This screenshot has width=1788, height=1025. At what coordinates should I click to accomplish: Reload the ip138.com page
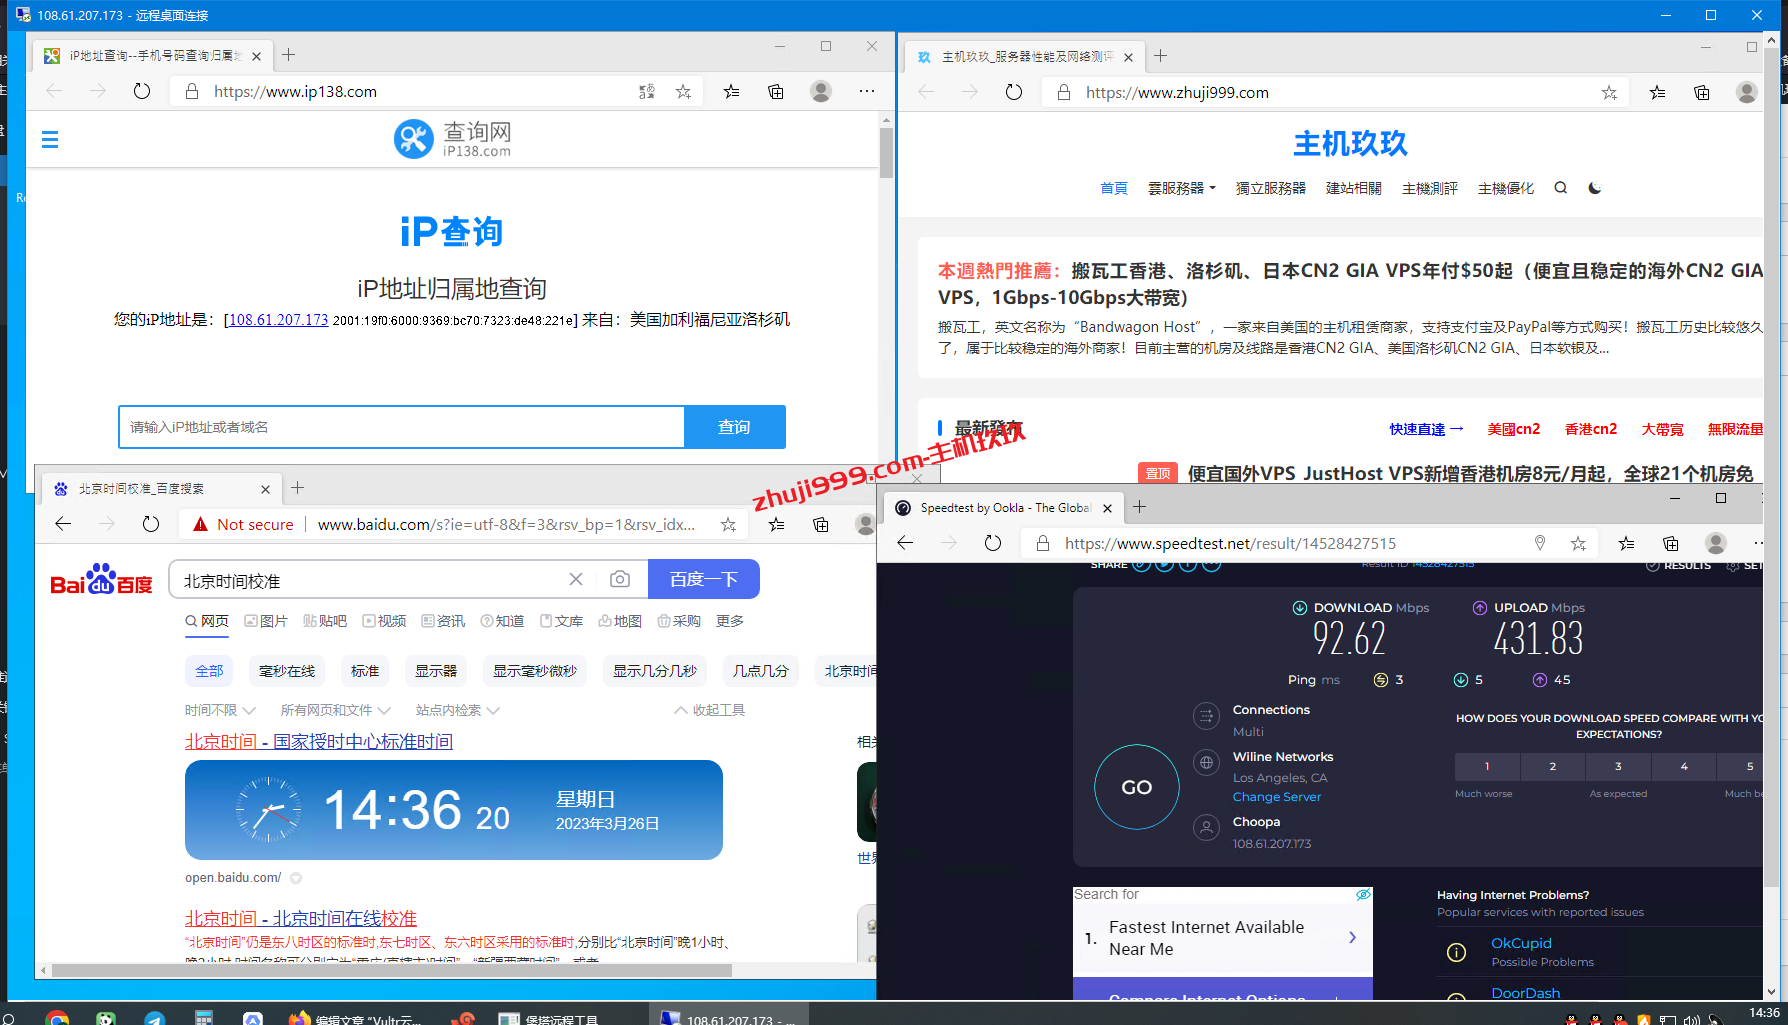tap(142, 91)
